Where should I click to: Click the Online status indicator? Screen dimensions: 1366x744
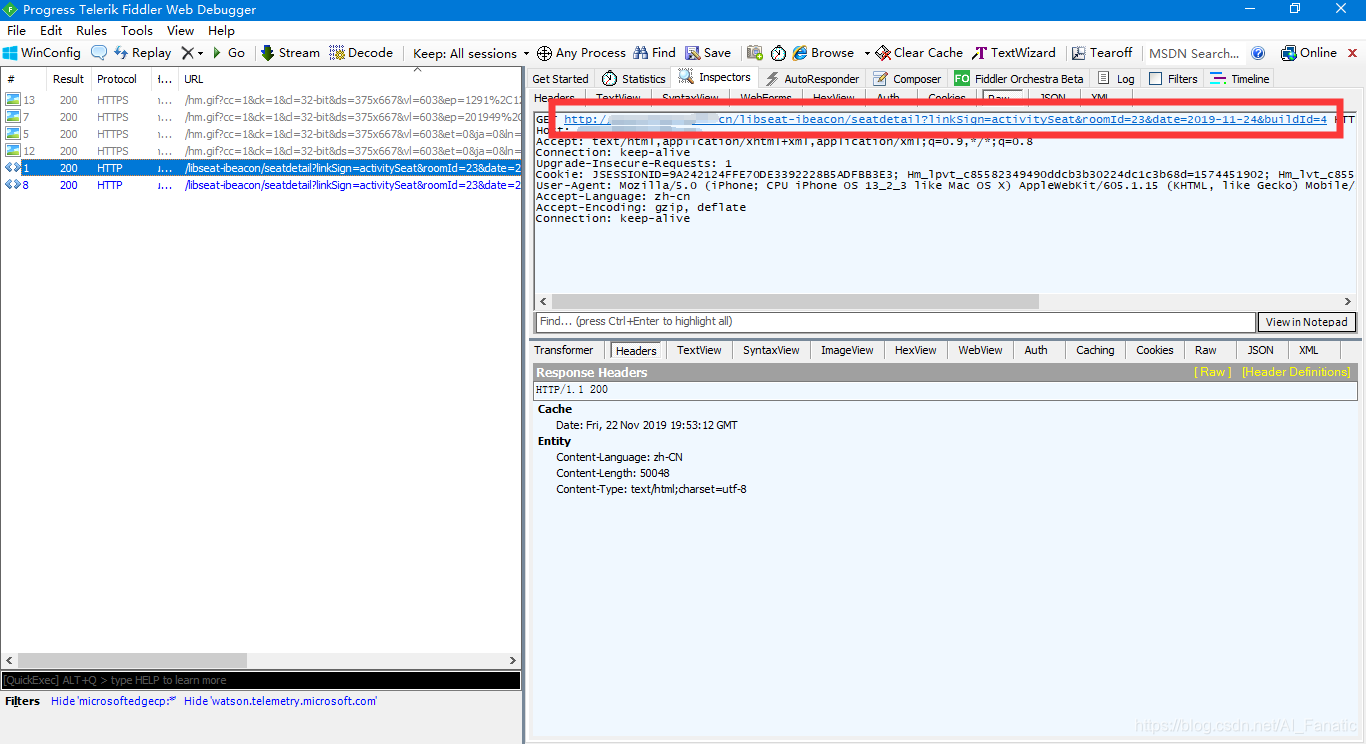(1309, 53)
